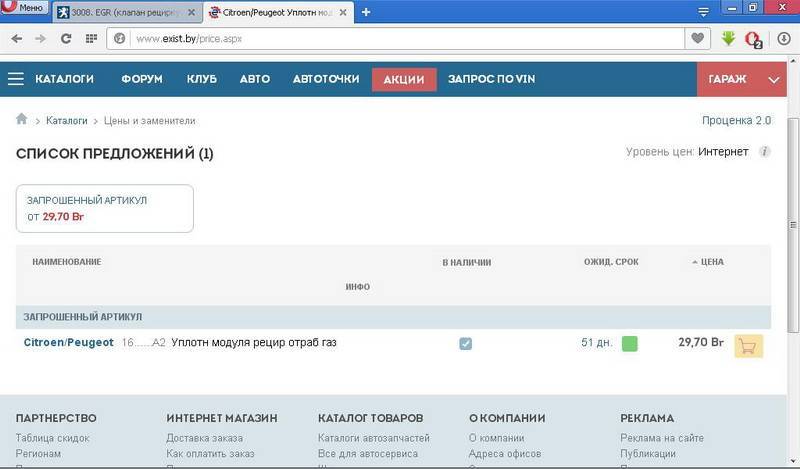Open the hamburger menu in site navigation
The image size is (800, 469).
click(15, 79)
